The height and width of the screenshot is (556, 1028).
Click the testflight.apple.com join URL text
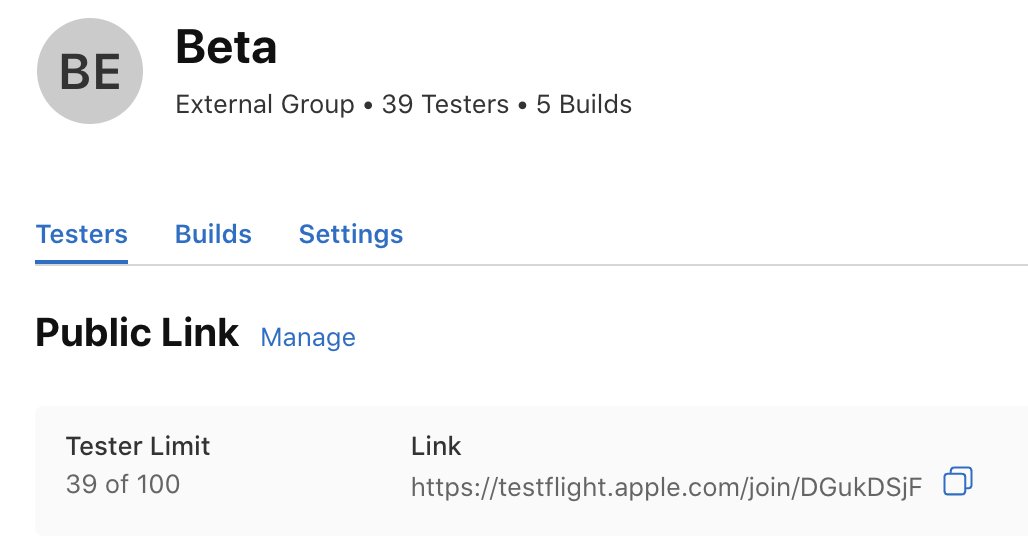[666, 486]
